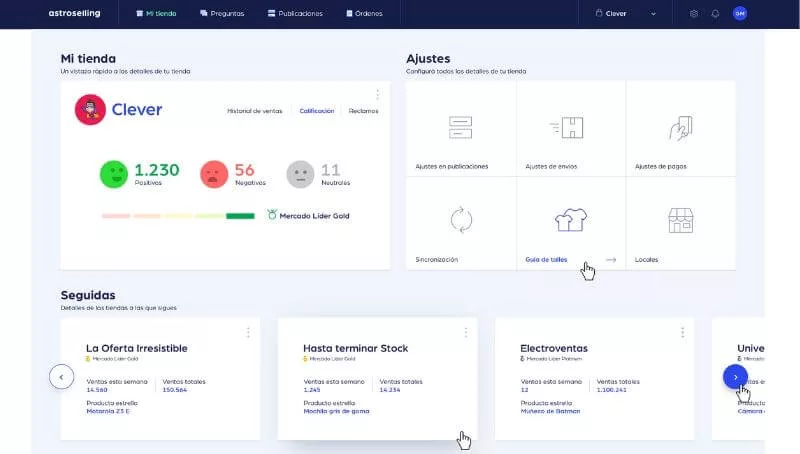Open the Órdenes tab
The image size is (800, 454).
pyautogui.click(x=364, y=14)
